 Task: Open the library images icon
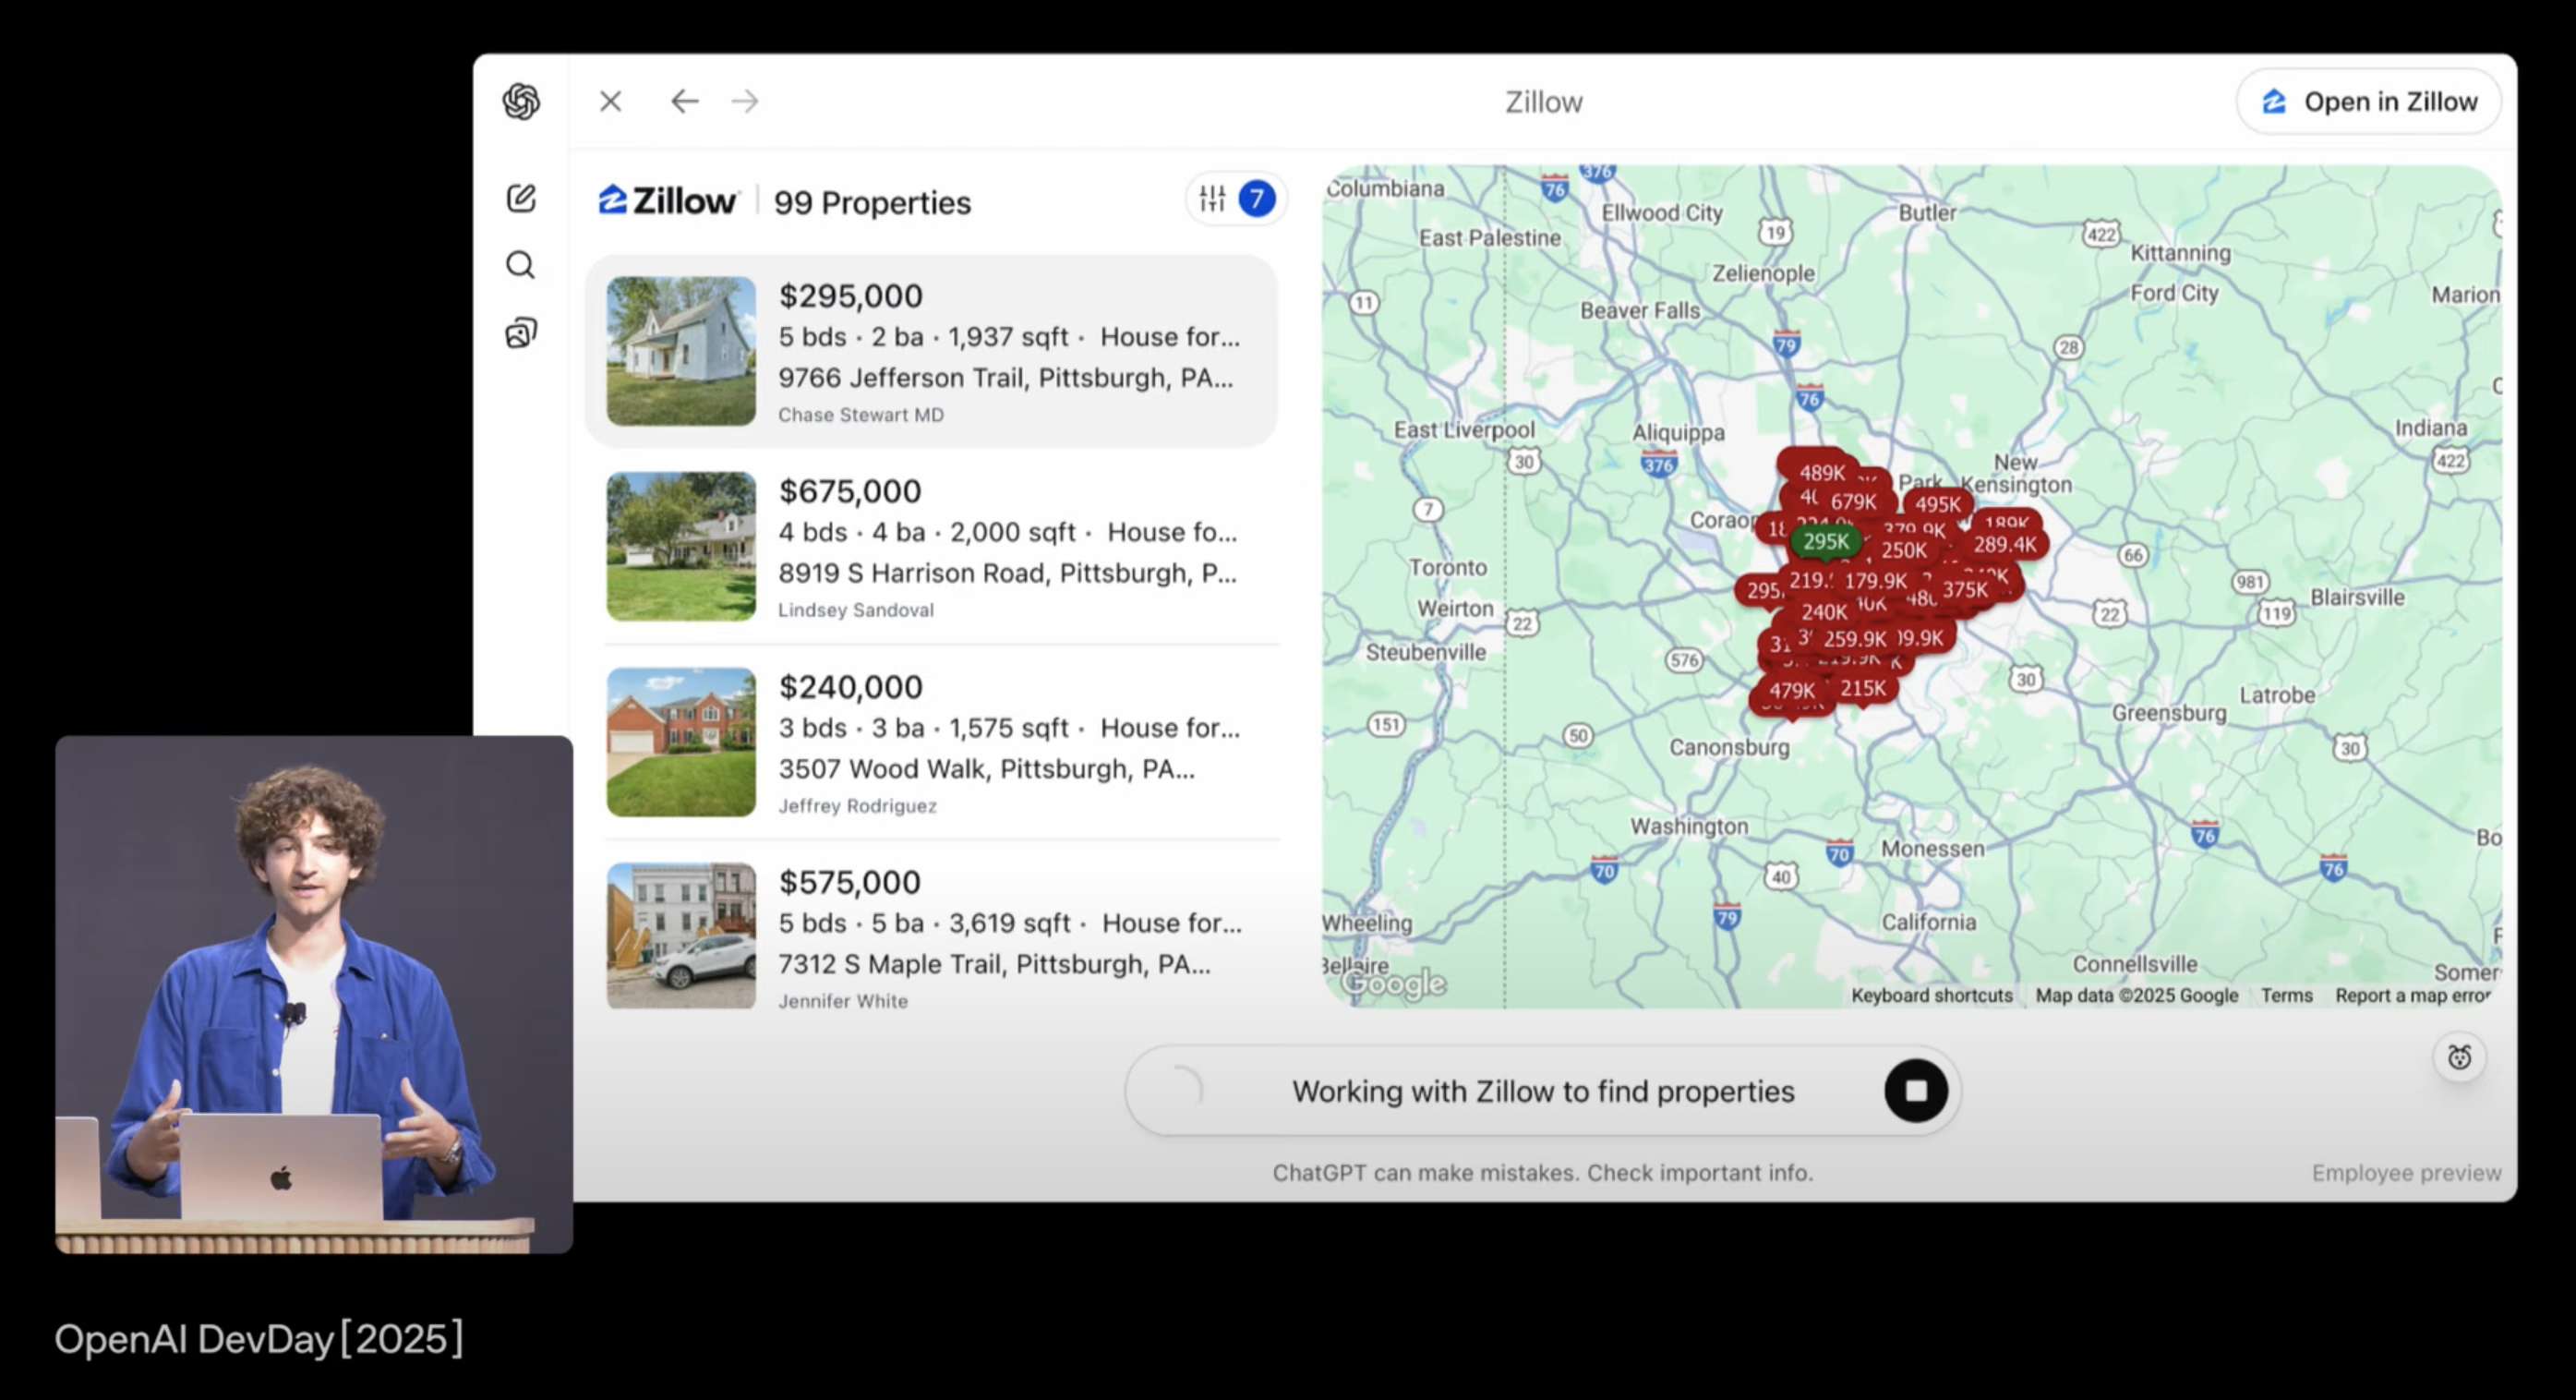click(521, 332)
